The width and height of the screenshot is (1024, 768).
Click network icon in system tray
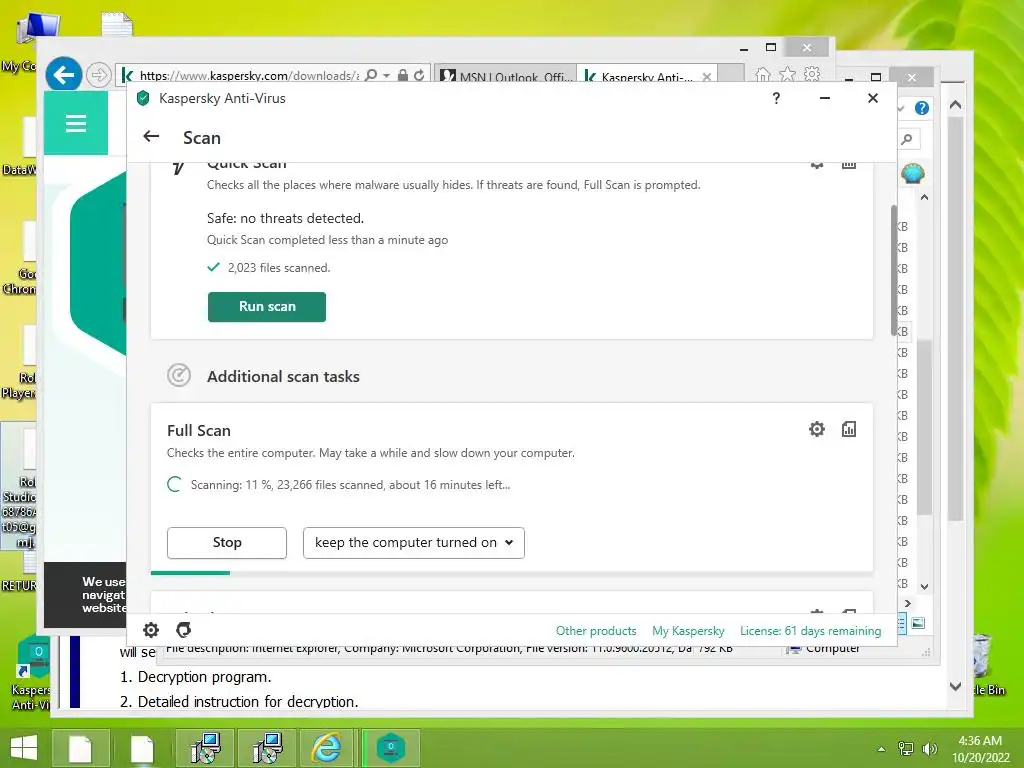point(906,749)
